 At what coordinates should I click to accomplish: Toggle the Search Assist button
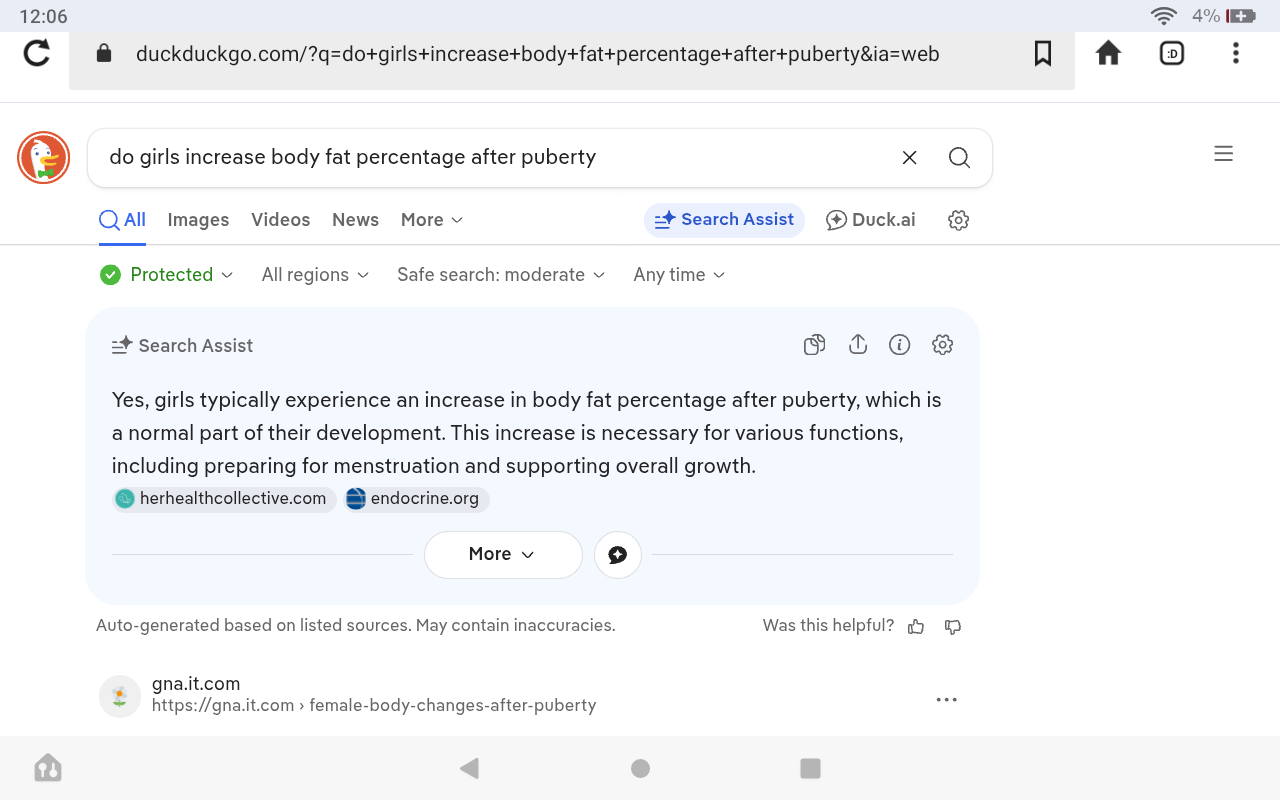(x=724, y=220)
